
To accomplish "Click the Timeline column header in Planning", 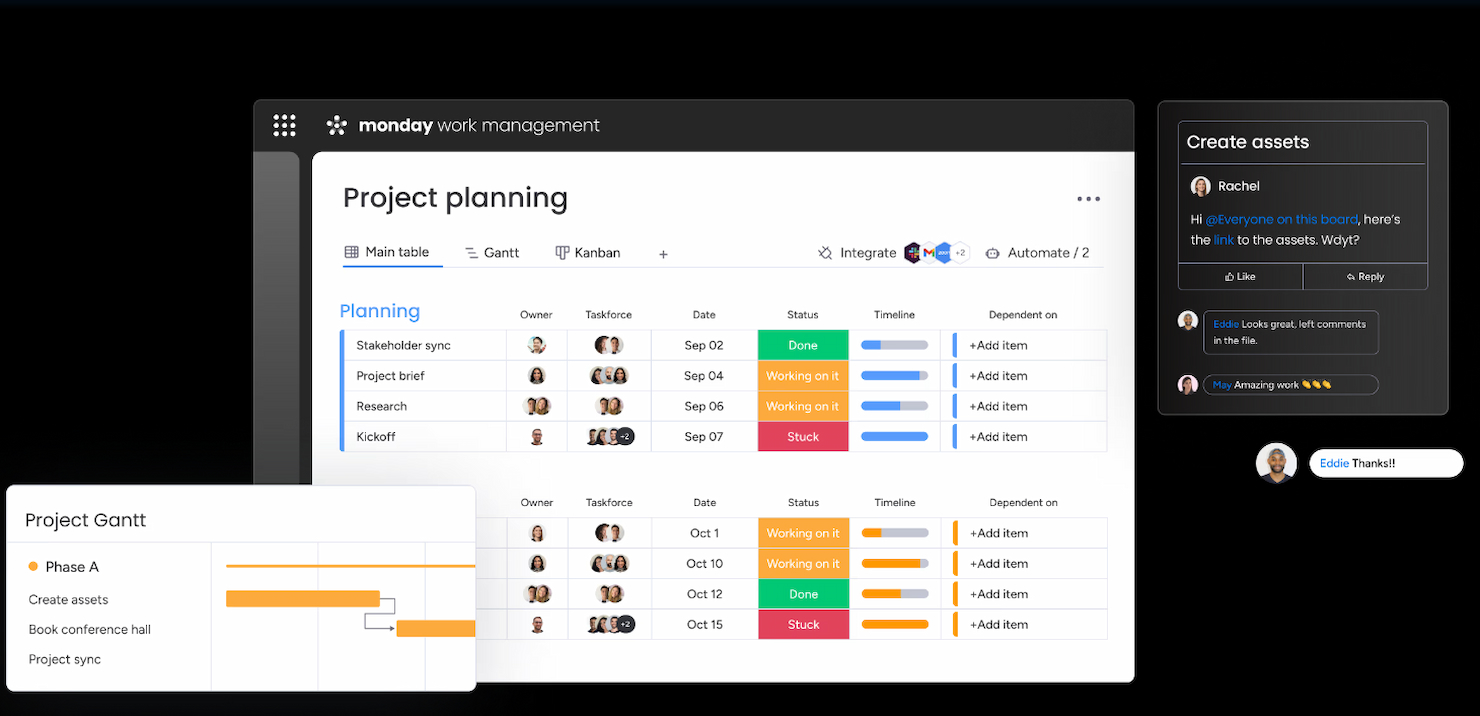I will point(894,315).
